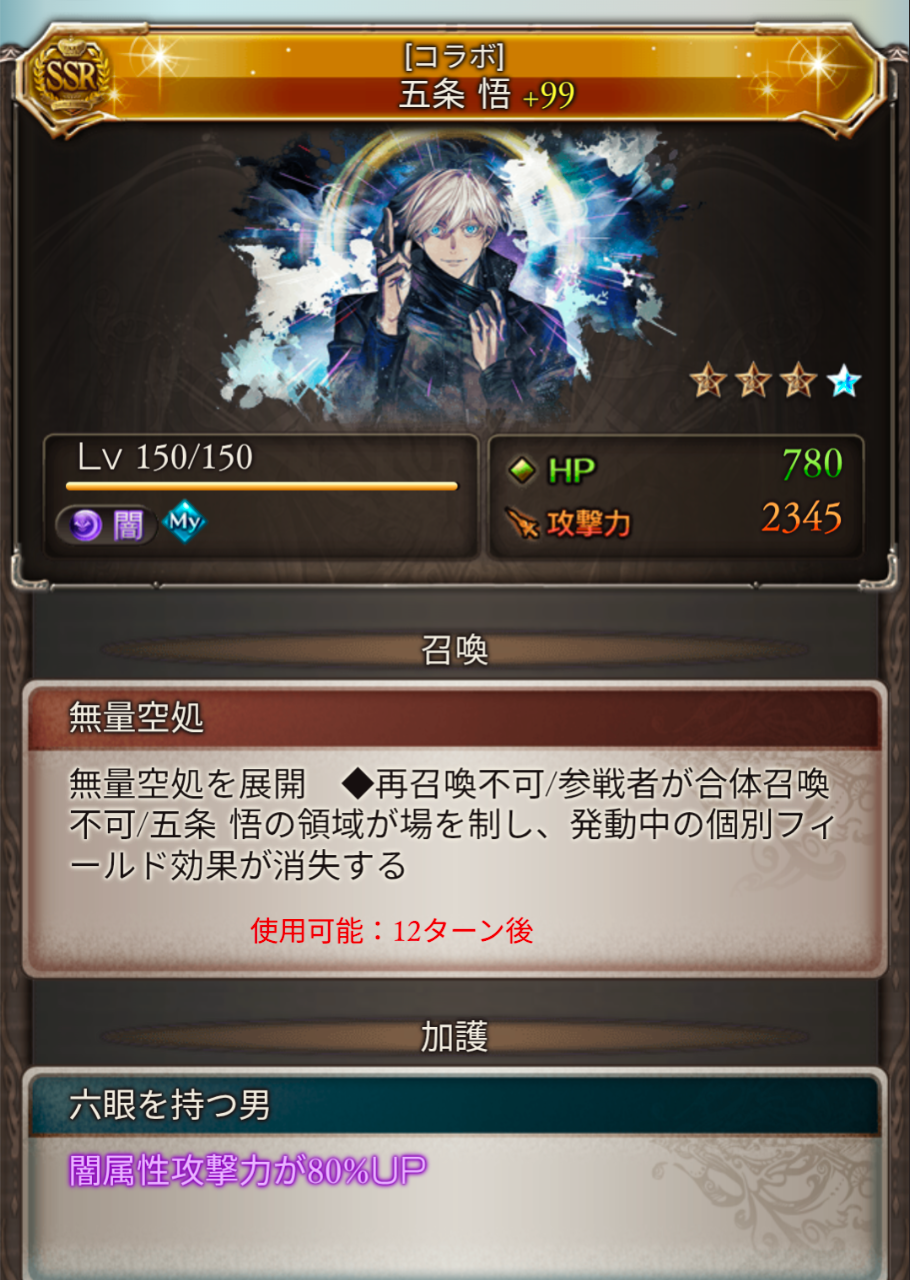Image resolution: width=910 pixels, height=1280 pixels.
Task: Click the 闇属性攻撃力が80%UP aura text
Action: point(247,1168)
